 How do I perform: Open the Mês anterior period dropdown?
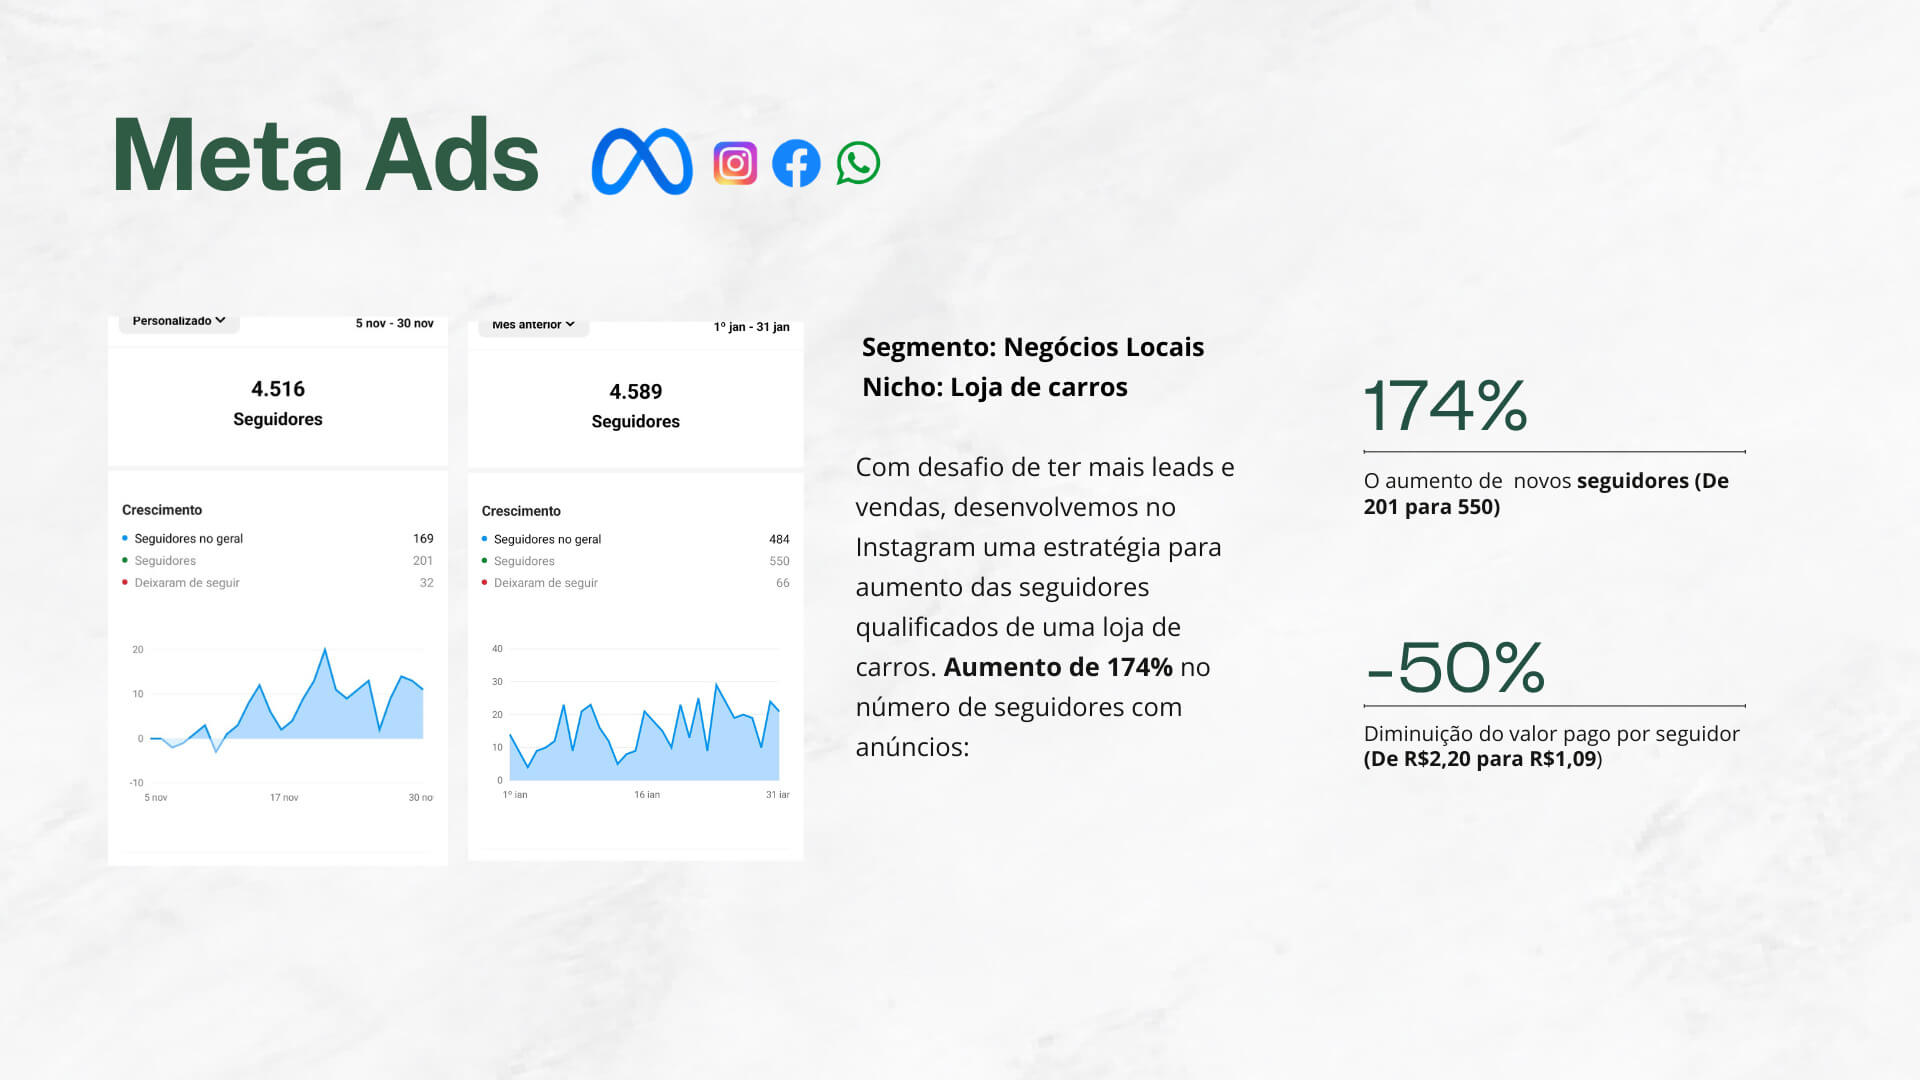pos(533,325)
